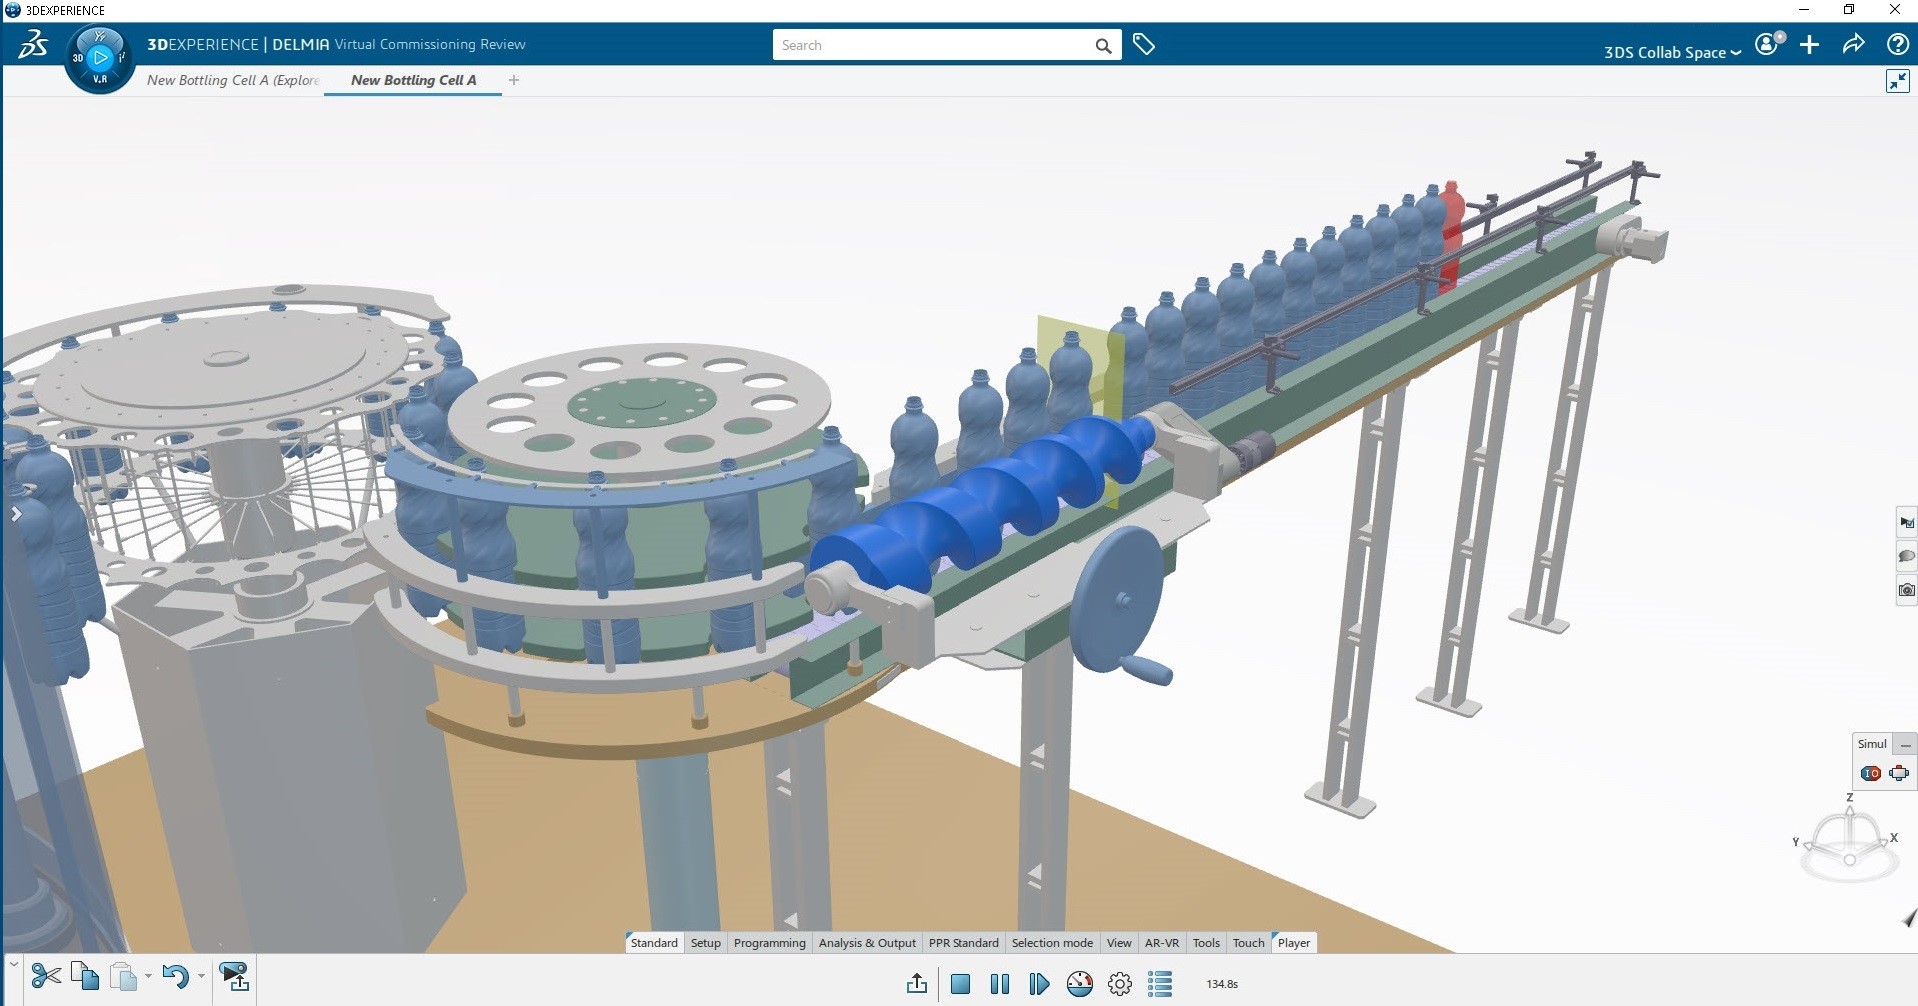Minimize the Simul floating panel

1905,745
